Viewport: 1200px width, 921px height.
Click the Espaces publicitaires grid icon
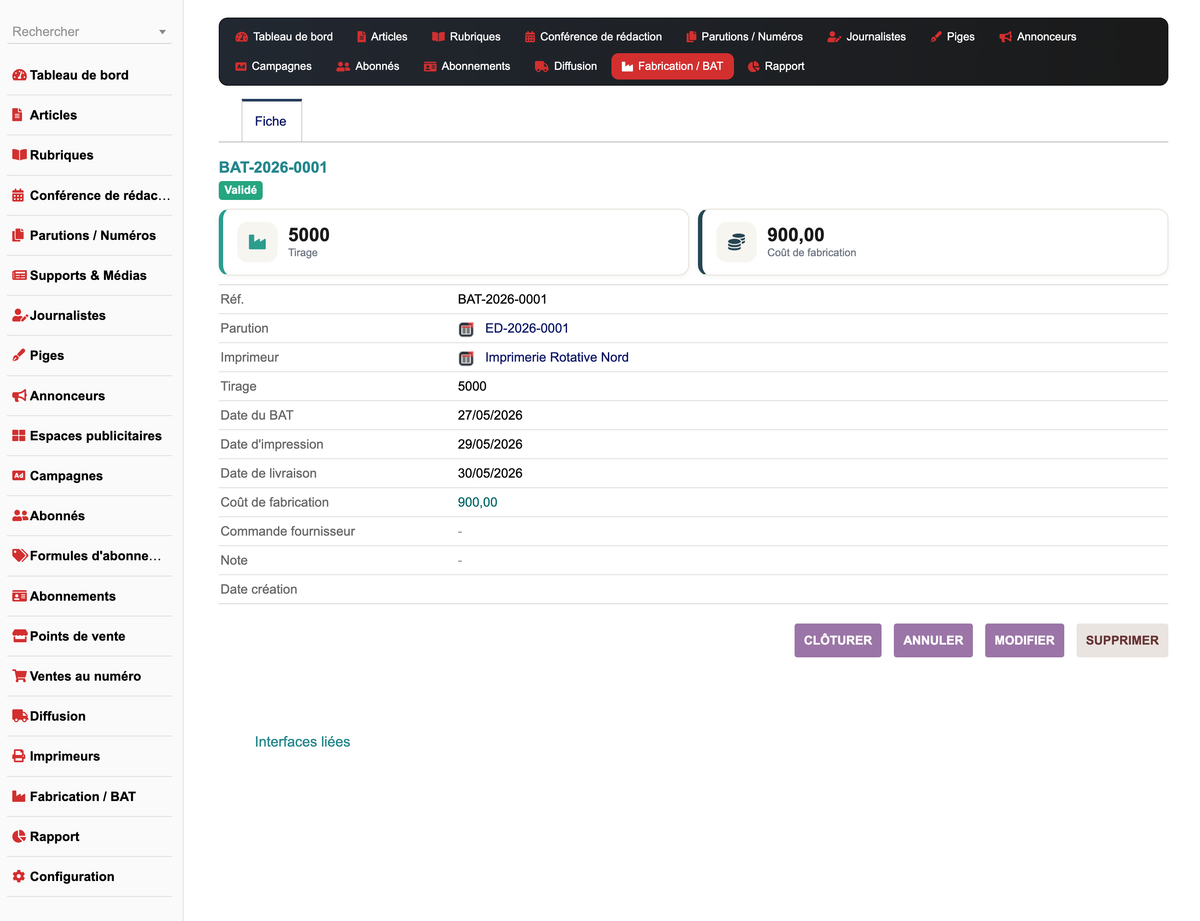point(18,436)
